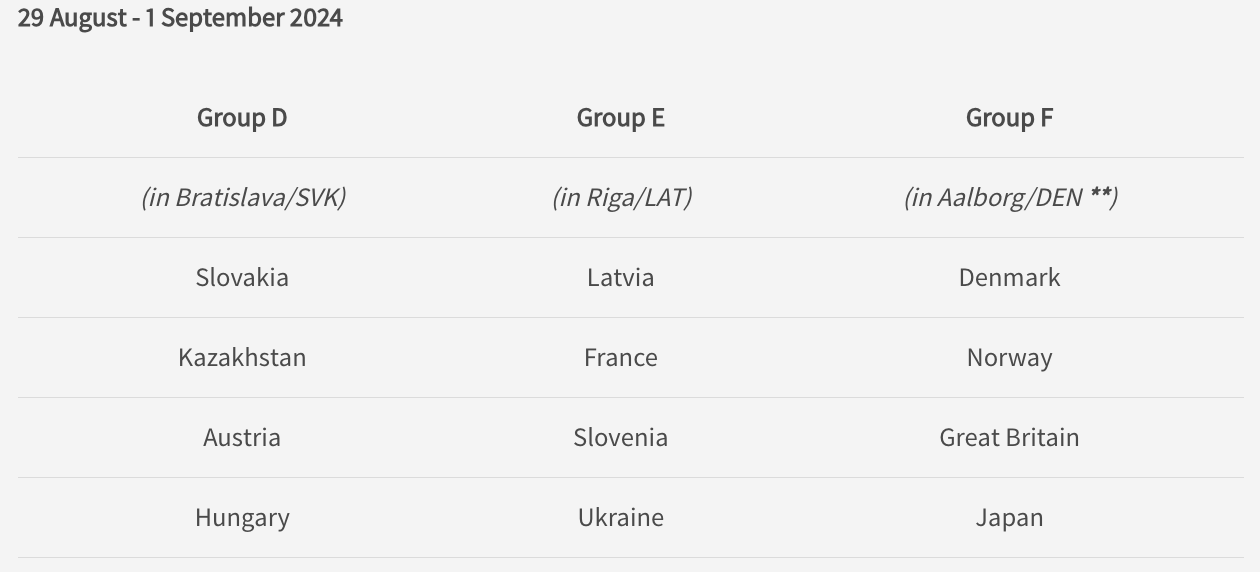Click Hungary in Group D
This screenshot has height=572, width=1260.
[242, 518]
